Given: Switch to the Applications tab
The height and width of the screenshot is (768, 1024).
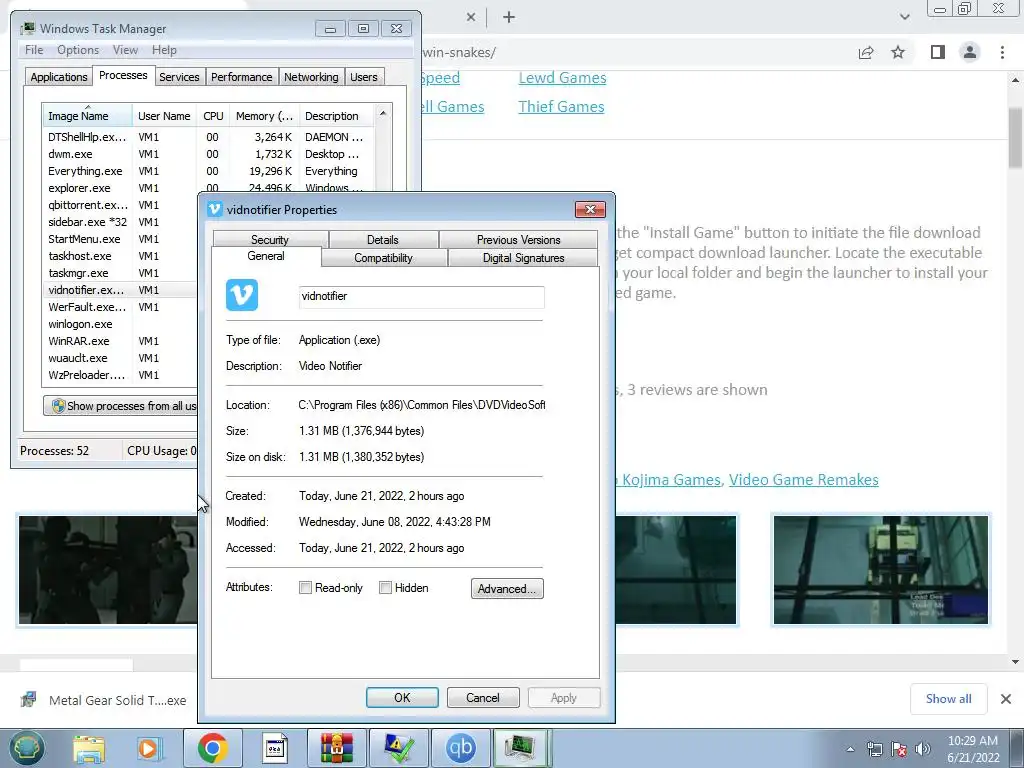Looking at the screenshot, I should [59, 77].
